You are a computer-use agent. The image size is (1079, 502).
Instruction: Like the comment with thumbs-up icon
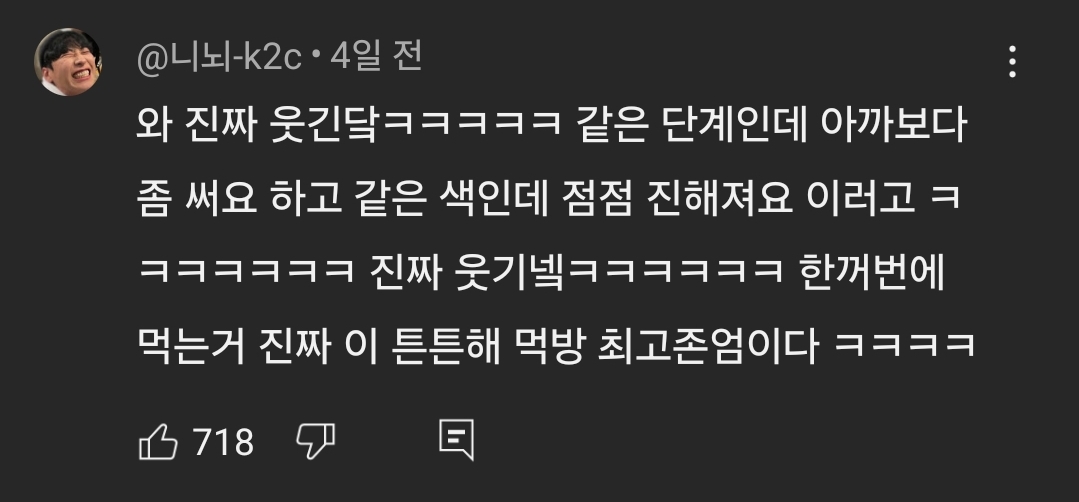[158, 441]
